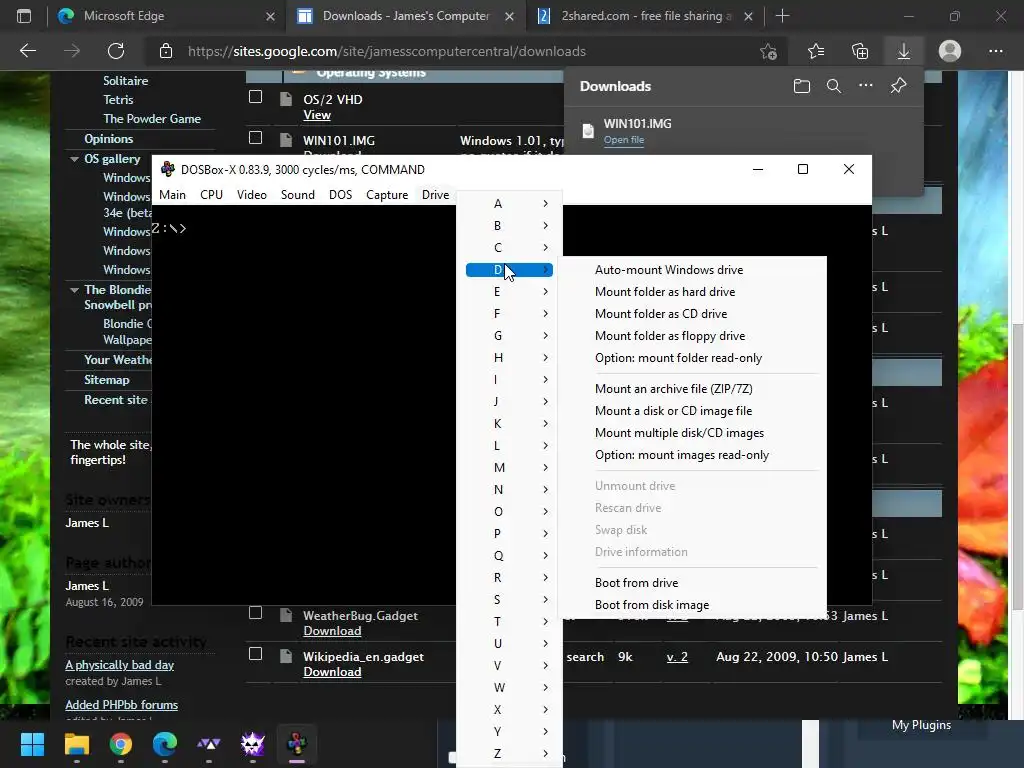Click View link under OS/2 VHD
This screenshot has width=1024, height=768.
point(317,115)
